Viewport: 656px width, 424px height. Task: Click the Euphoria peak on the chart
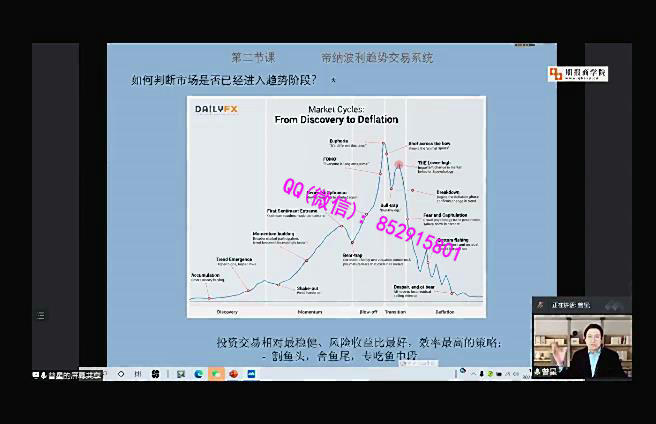384,143
